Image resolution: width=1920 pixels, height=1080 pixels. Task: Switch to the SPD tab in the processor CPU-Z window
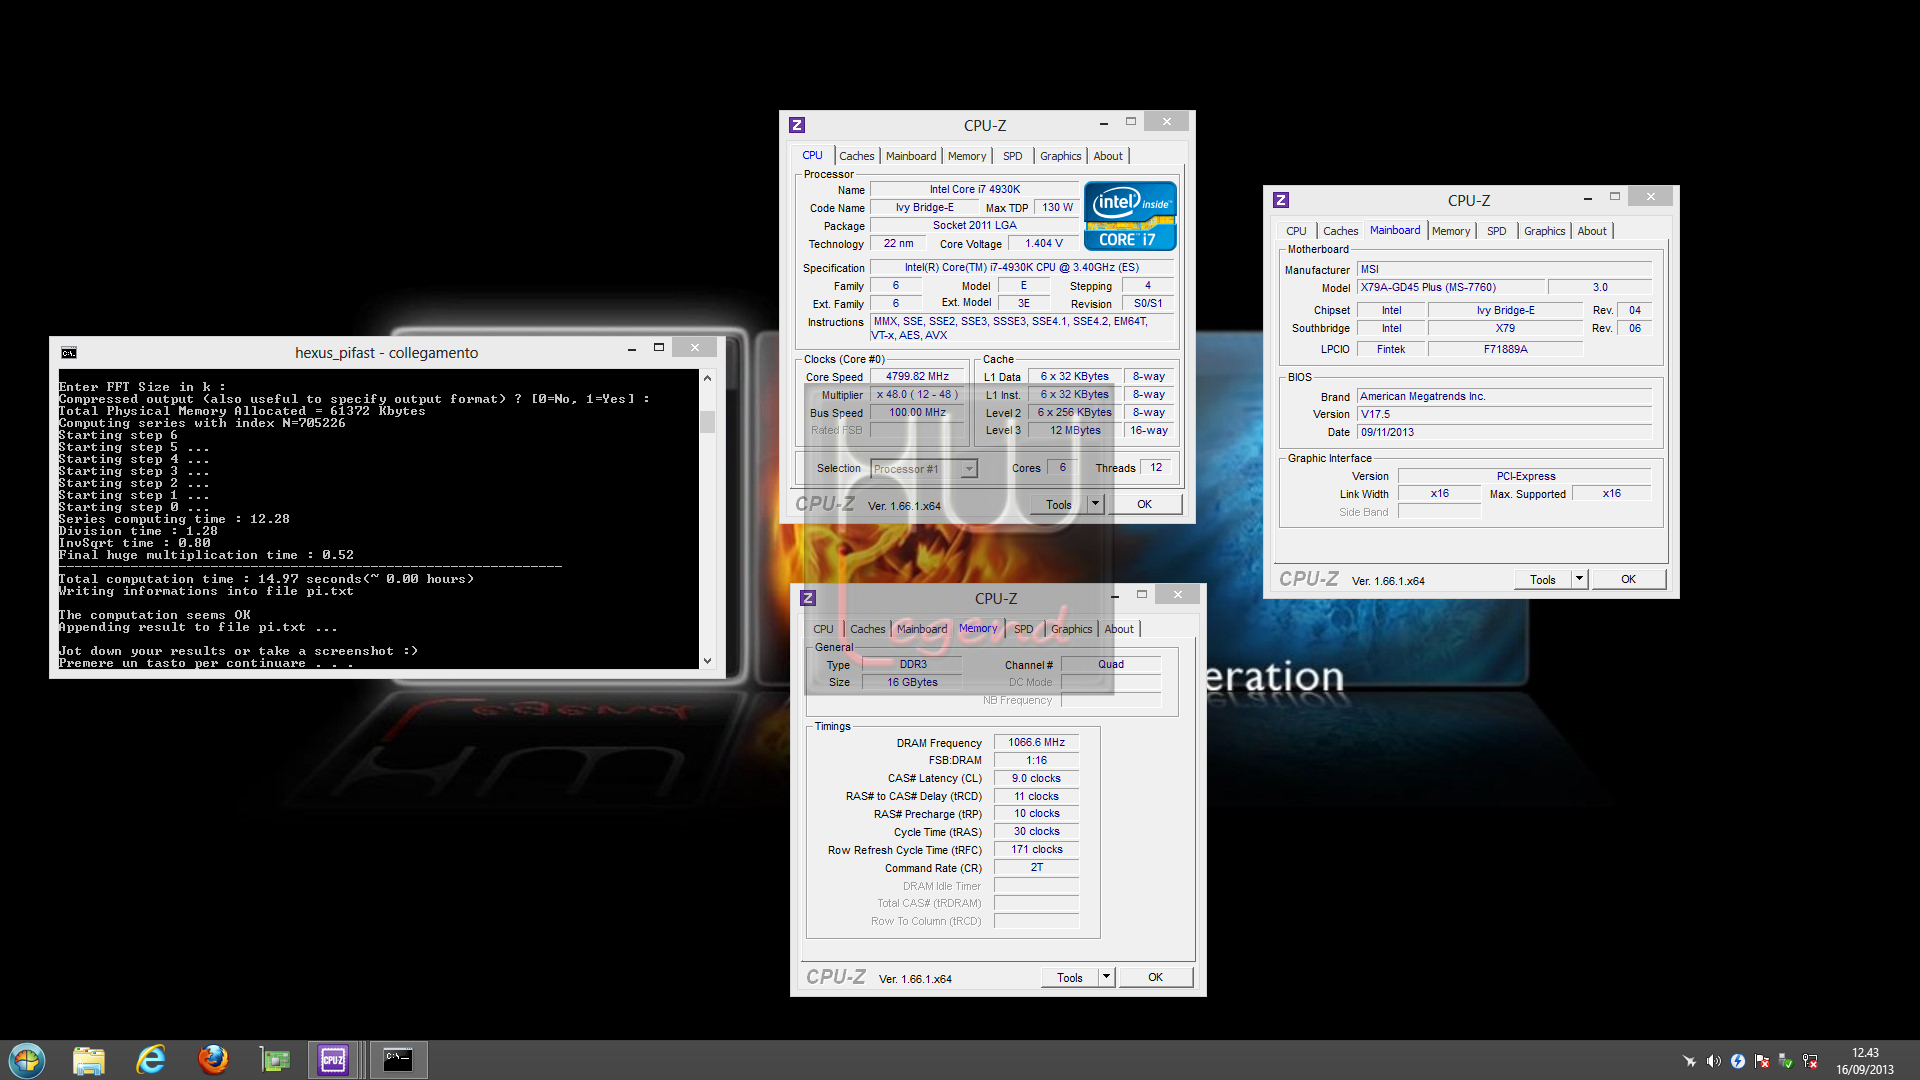pyautogui.click(x=1013, y=156)
